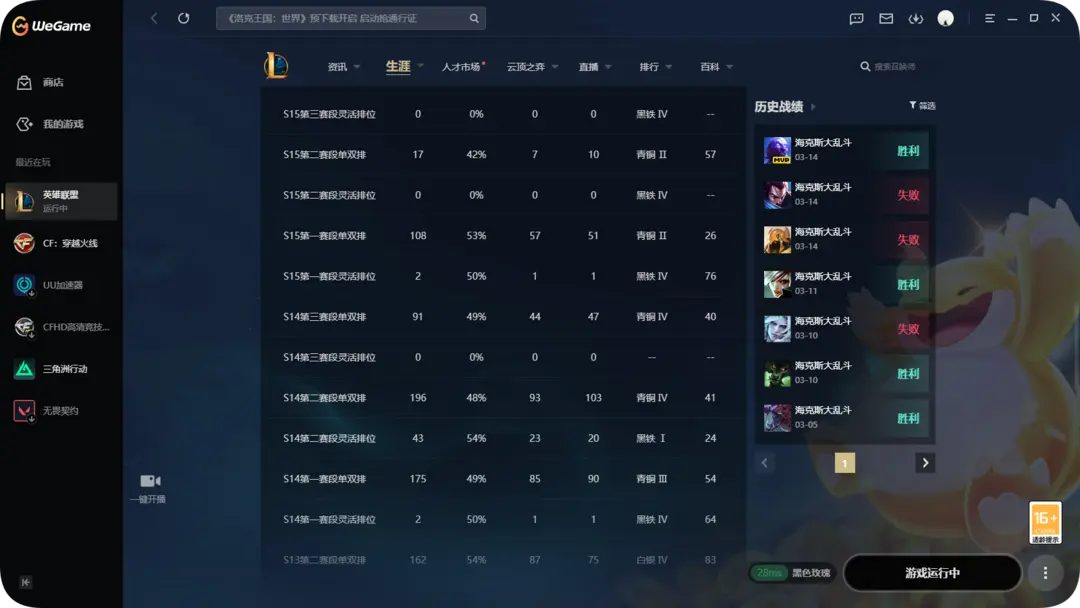Refresh the page with reload icon
Image resolution: width=1080 pixels, height=608 pixels.
tap(183, 19)
